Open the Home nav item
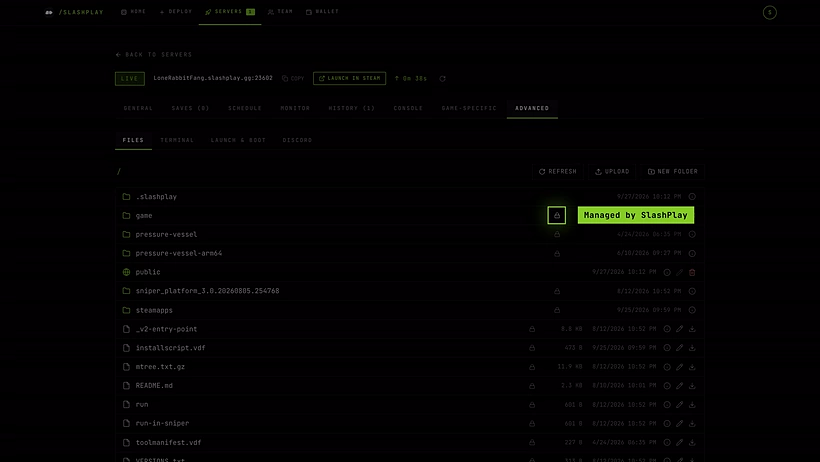Screen dimensions: 820x462 133,12
